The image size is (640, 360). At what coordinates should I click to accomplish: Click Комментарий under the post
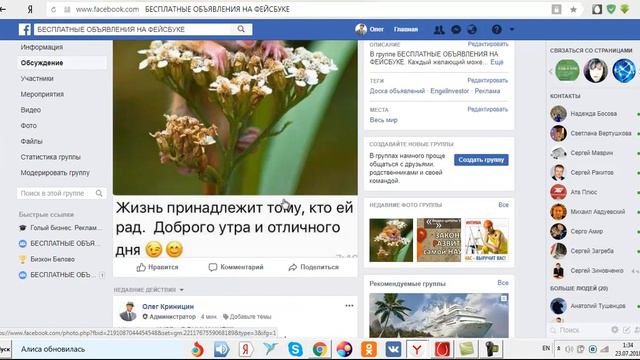[x=236, y=267]
